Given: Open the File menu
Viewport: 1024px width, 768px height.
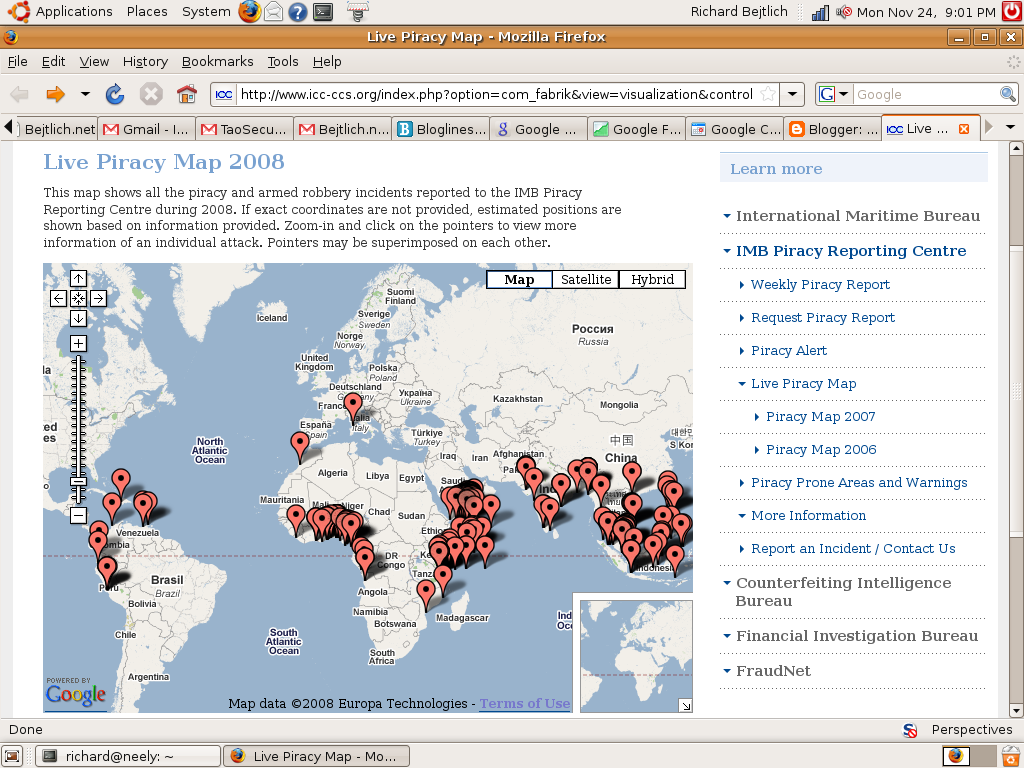Looking at the screenshot, I should click(18, 61).
